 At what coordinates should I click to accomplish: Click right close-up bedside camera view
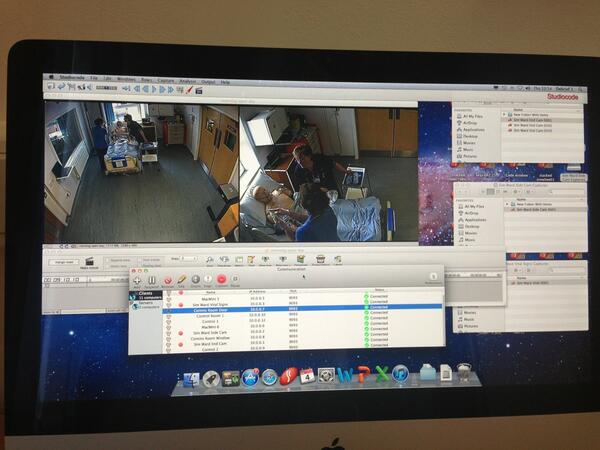coord(329,174)
